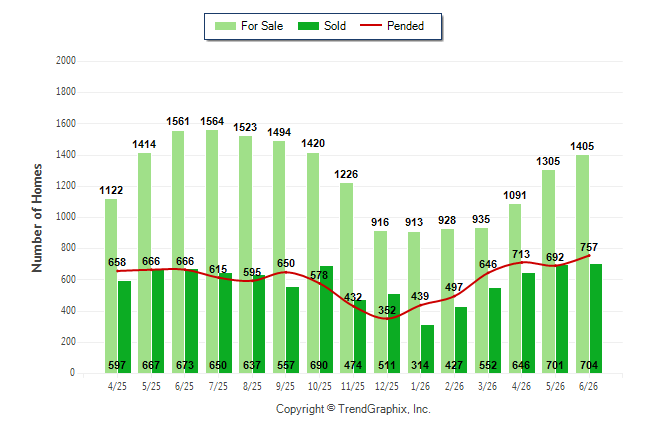Viewport: 646px width, 434px height.
Task: Click the Number of Homes axis title
Action: point(37,218)
